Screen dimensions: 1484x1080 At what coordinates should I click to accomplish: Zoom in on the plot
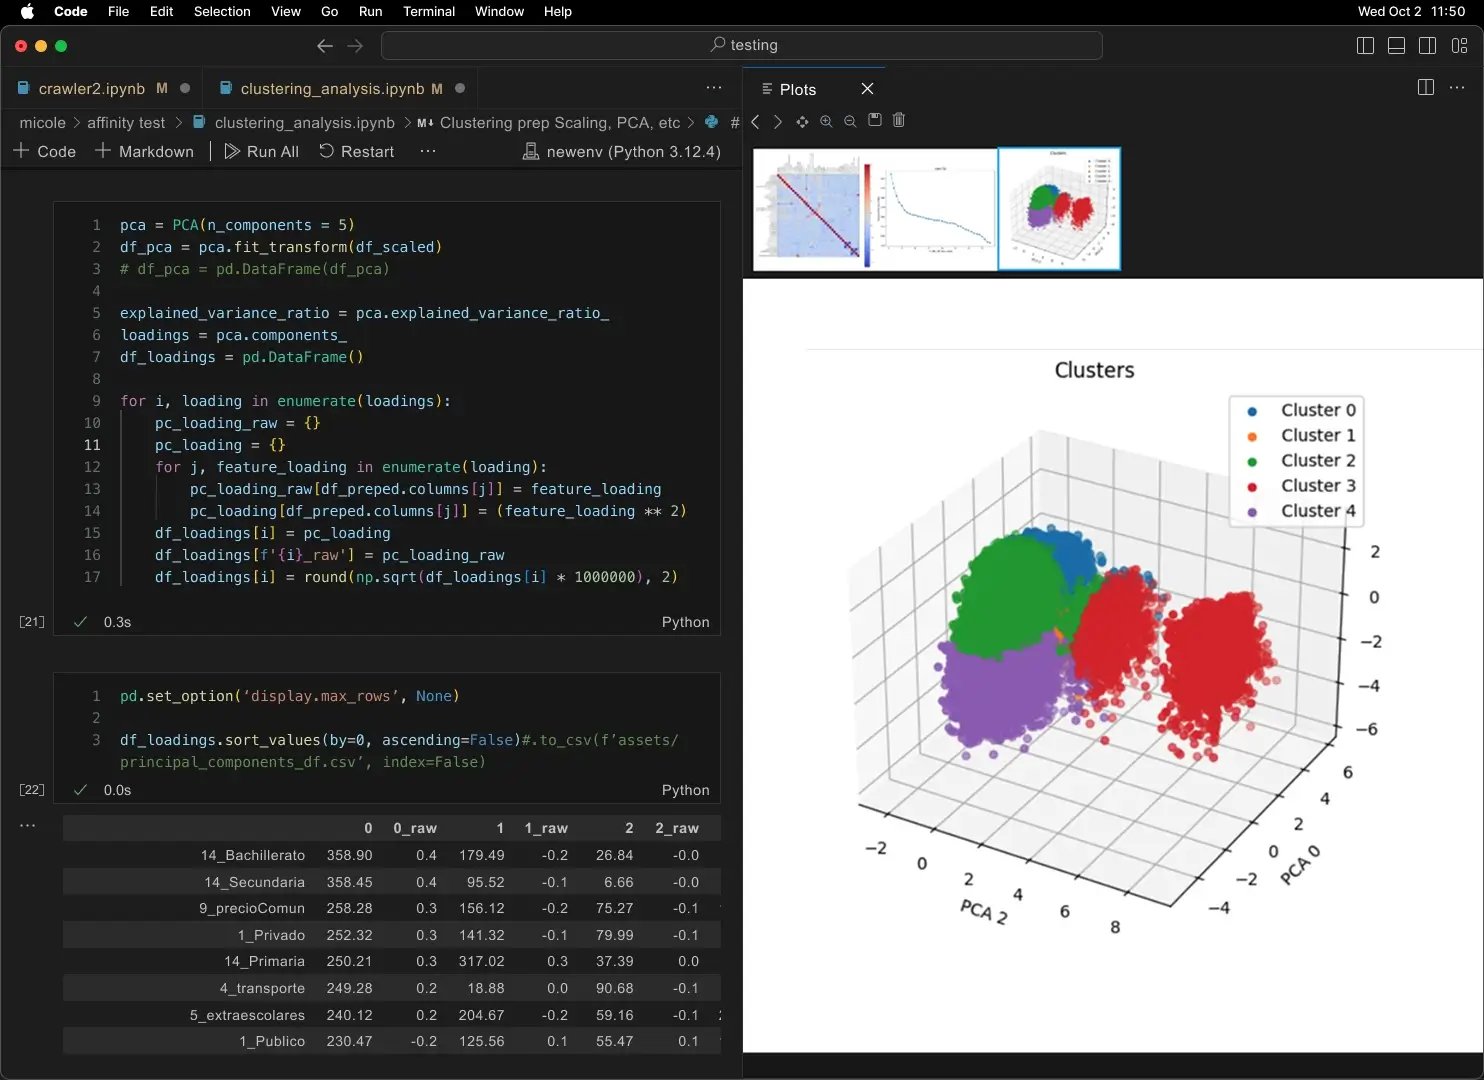click(826, 121)
